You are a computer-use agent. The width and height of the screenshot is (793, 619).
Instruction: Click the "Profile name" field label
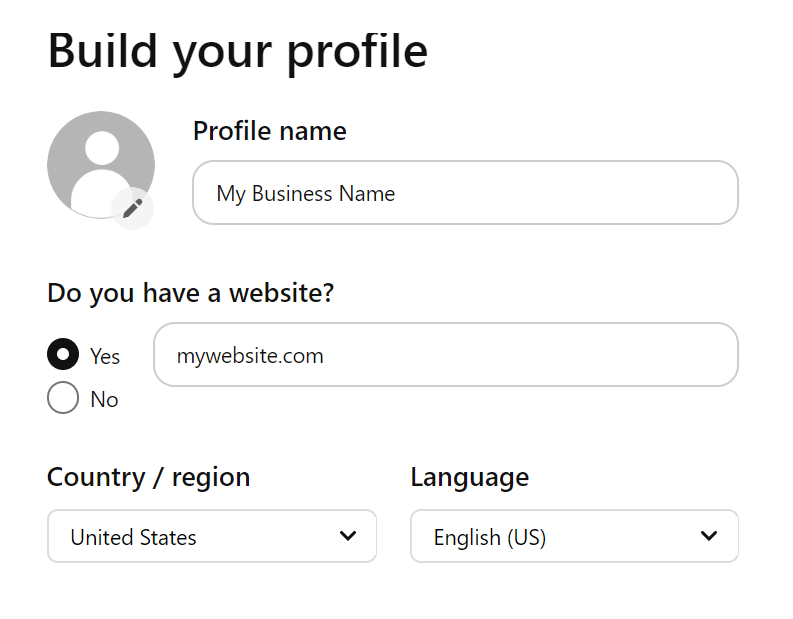269,131
